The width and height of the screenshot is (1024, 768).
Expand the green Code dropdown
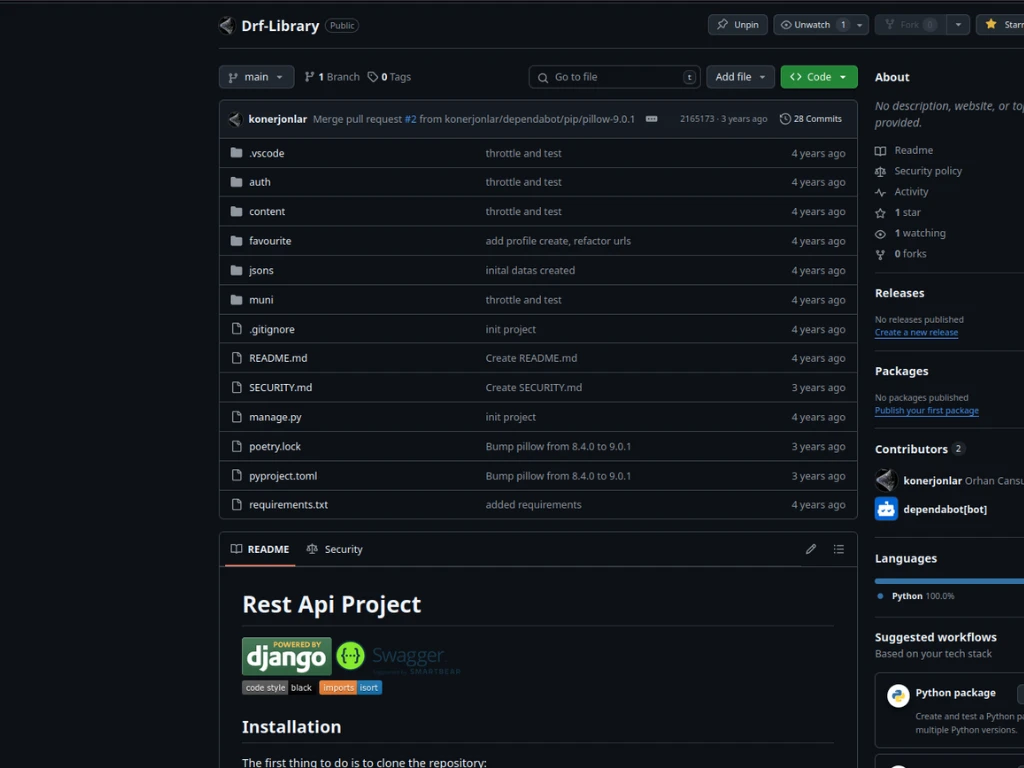[818, 77]
